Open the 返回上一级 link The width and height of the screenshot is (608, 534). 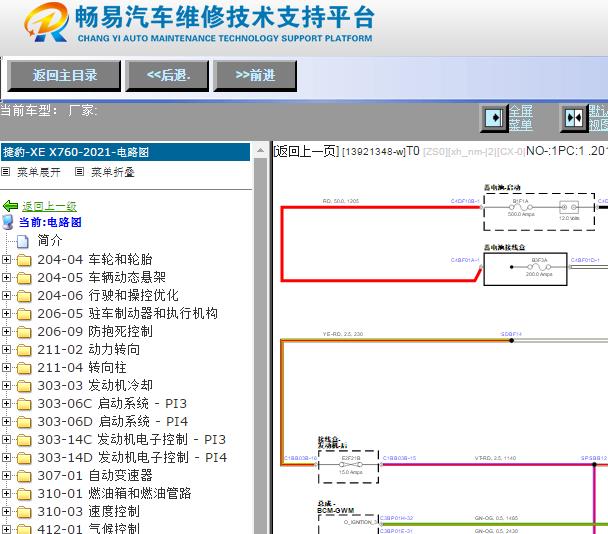click(49, 206)
